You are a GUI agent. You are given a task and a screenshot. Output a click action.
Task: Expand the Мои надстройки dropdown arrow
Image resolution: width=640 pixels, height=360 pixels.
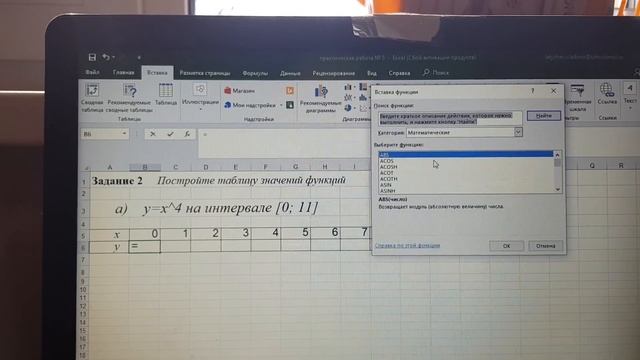281,105
